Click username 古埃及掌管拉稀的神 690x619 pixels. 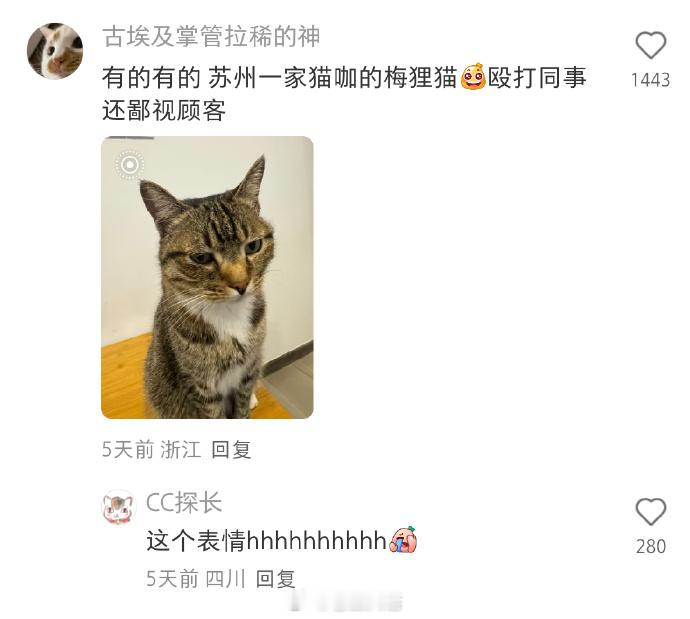click(211, 37)
